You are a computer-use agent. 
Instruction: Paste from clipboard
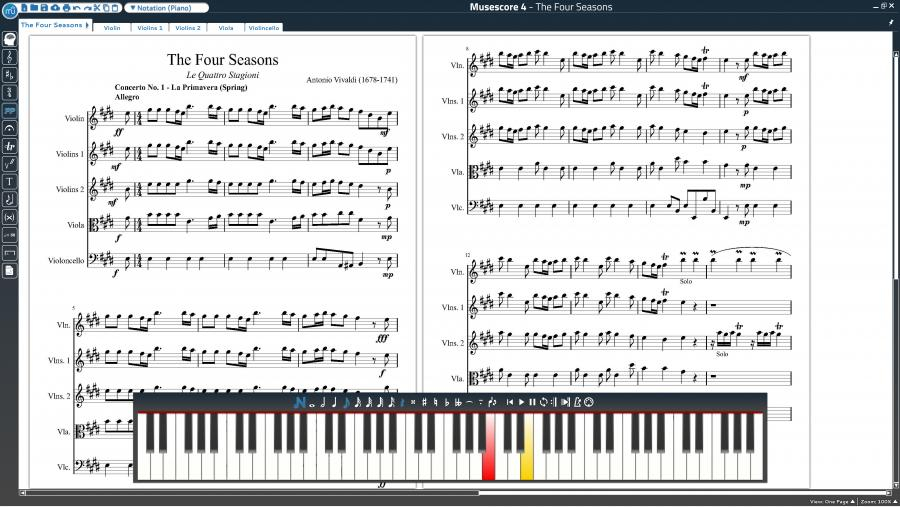coord(115,8)
